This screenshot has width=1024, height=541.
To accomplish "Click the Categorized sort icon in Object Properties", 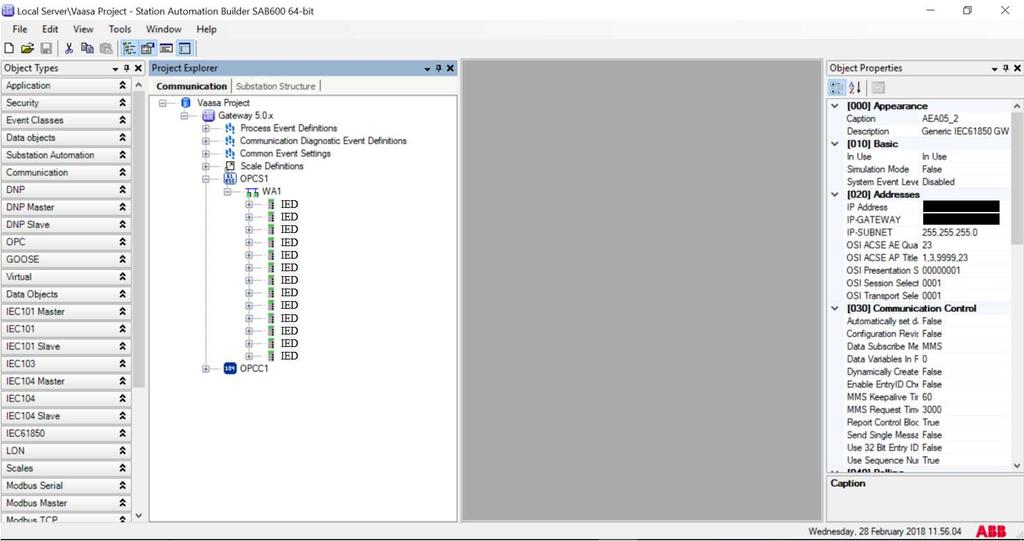I will (837, 88).
